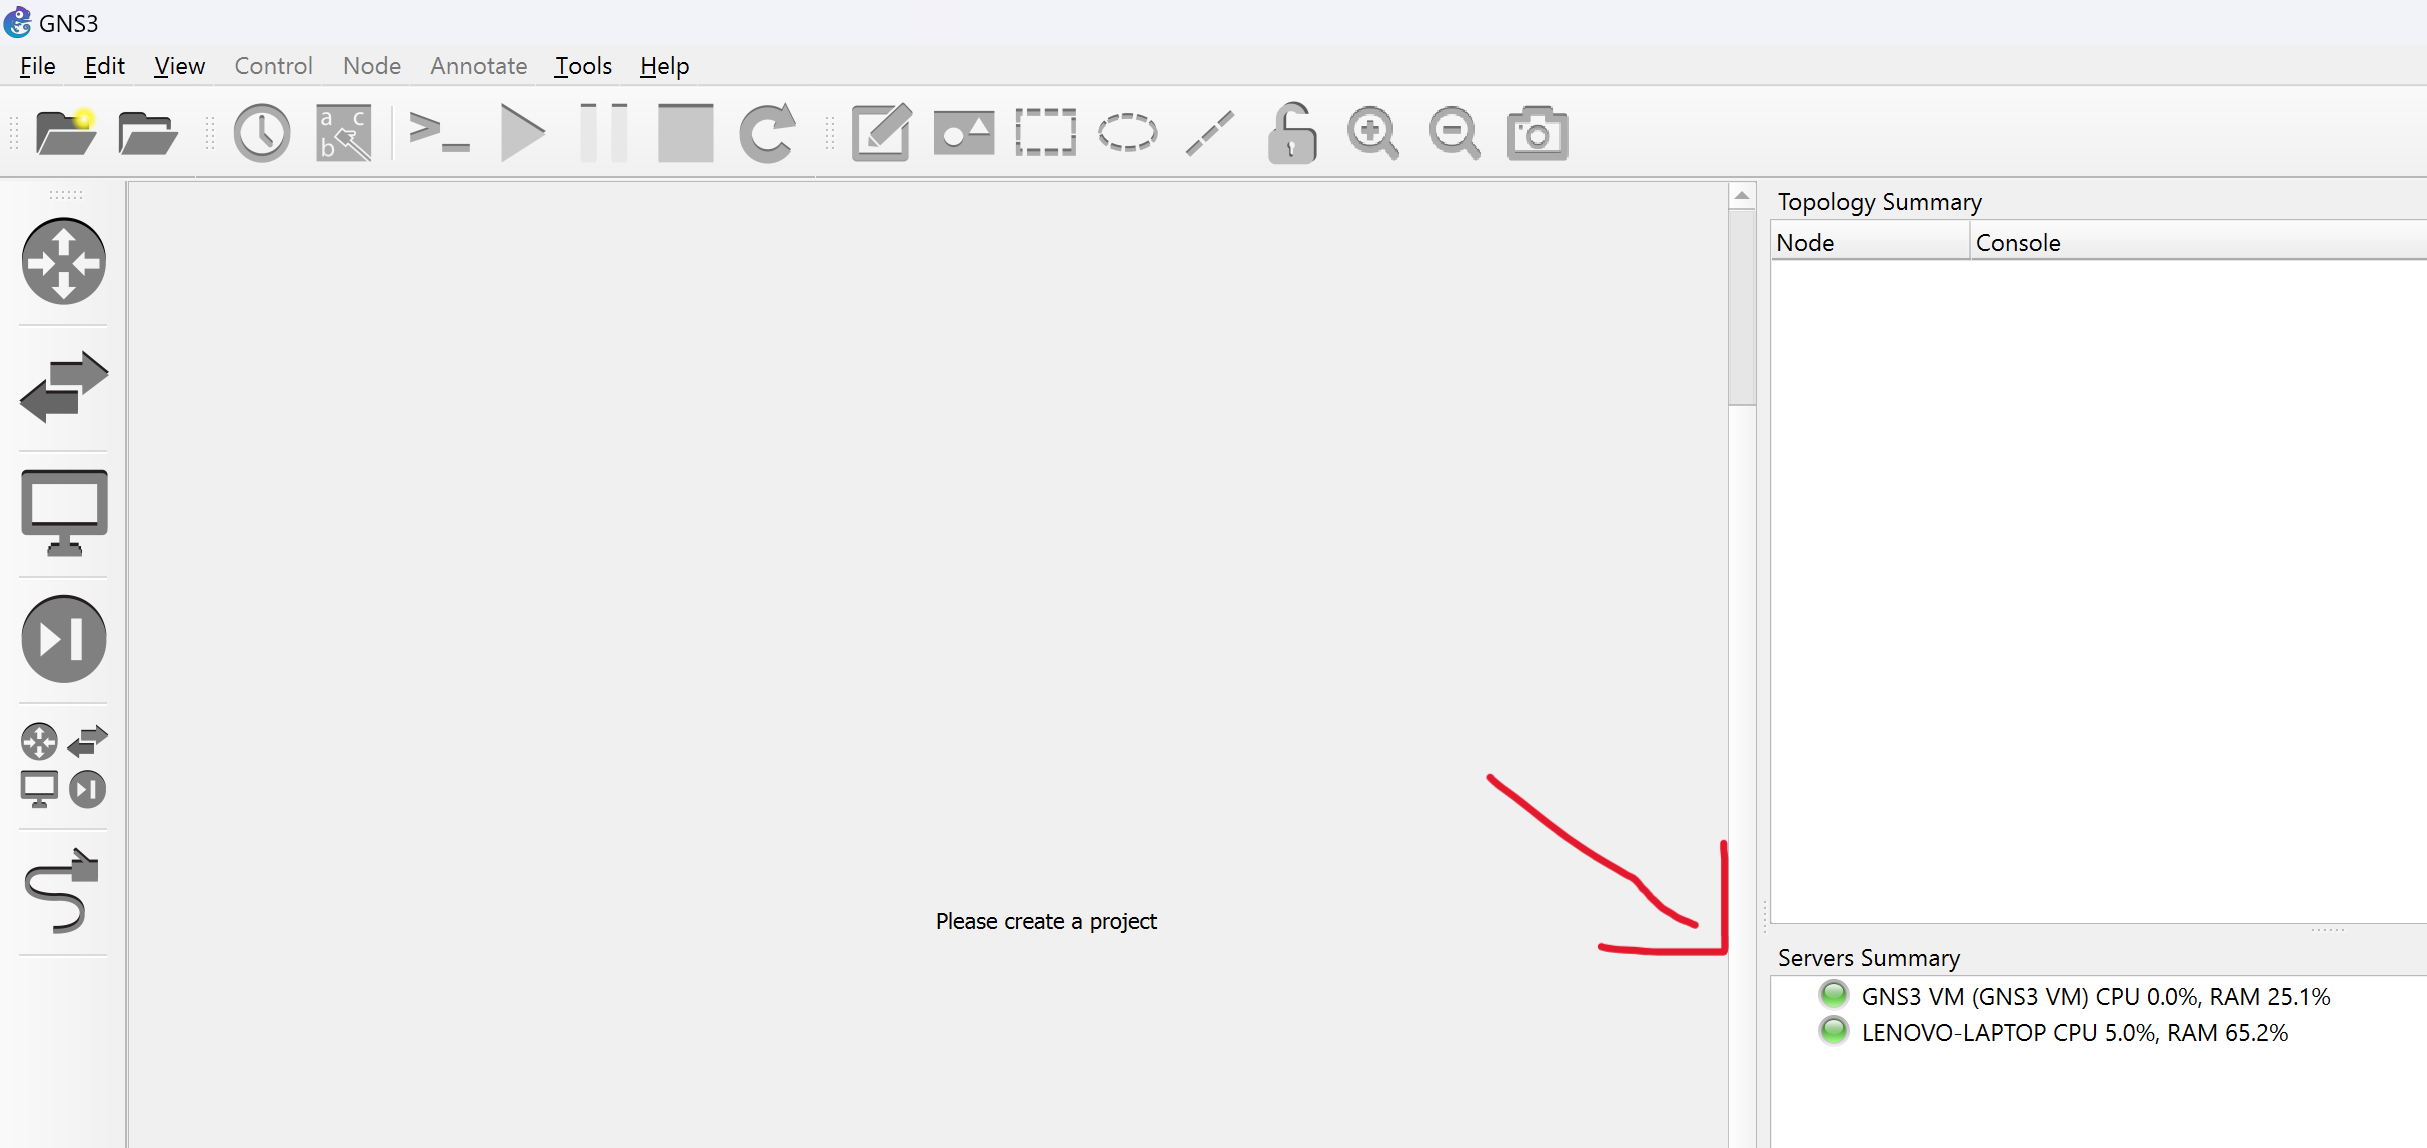This screenshot has height=1148, width=2427.
Task: Open project using the folder toolbar icon
Action: coord(147,132)
